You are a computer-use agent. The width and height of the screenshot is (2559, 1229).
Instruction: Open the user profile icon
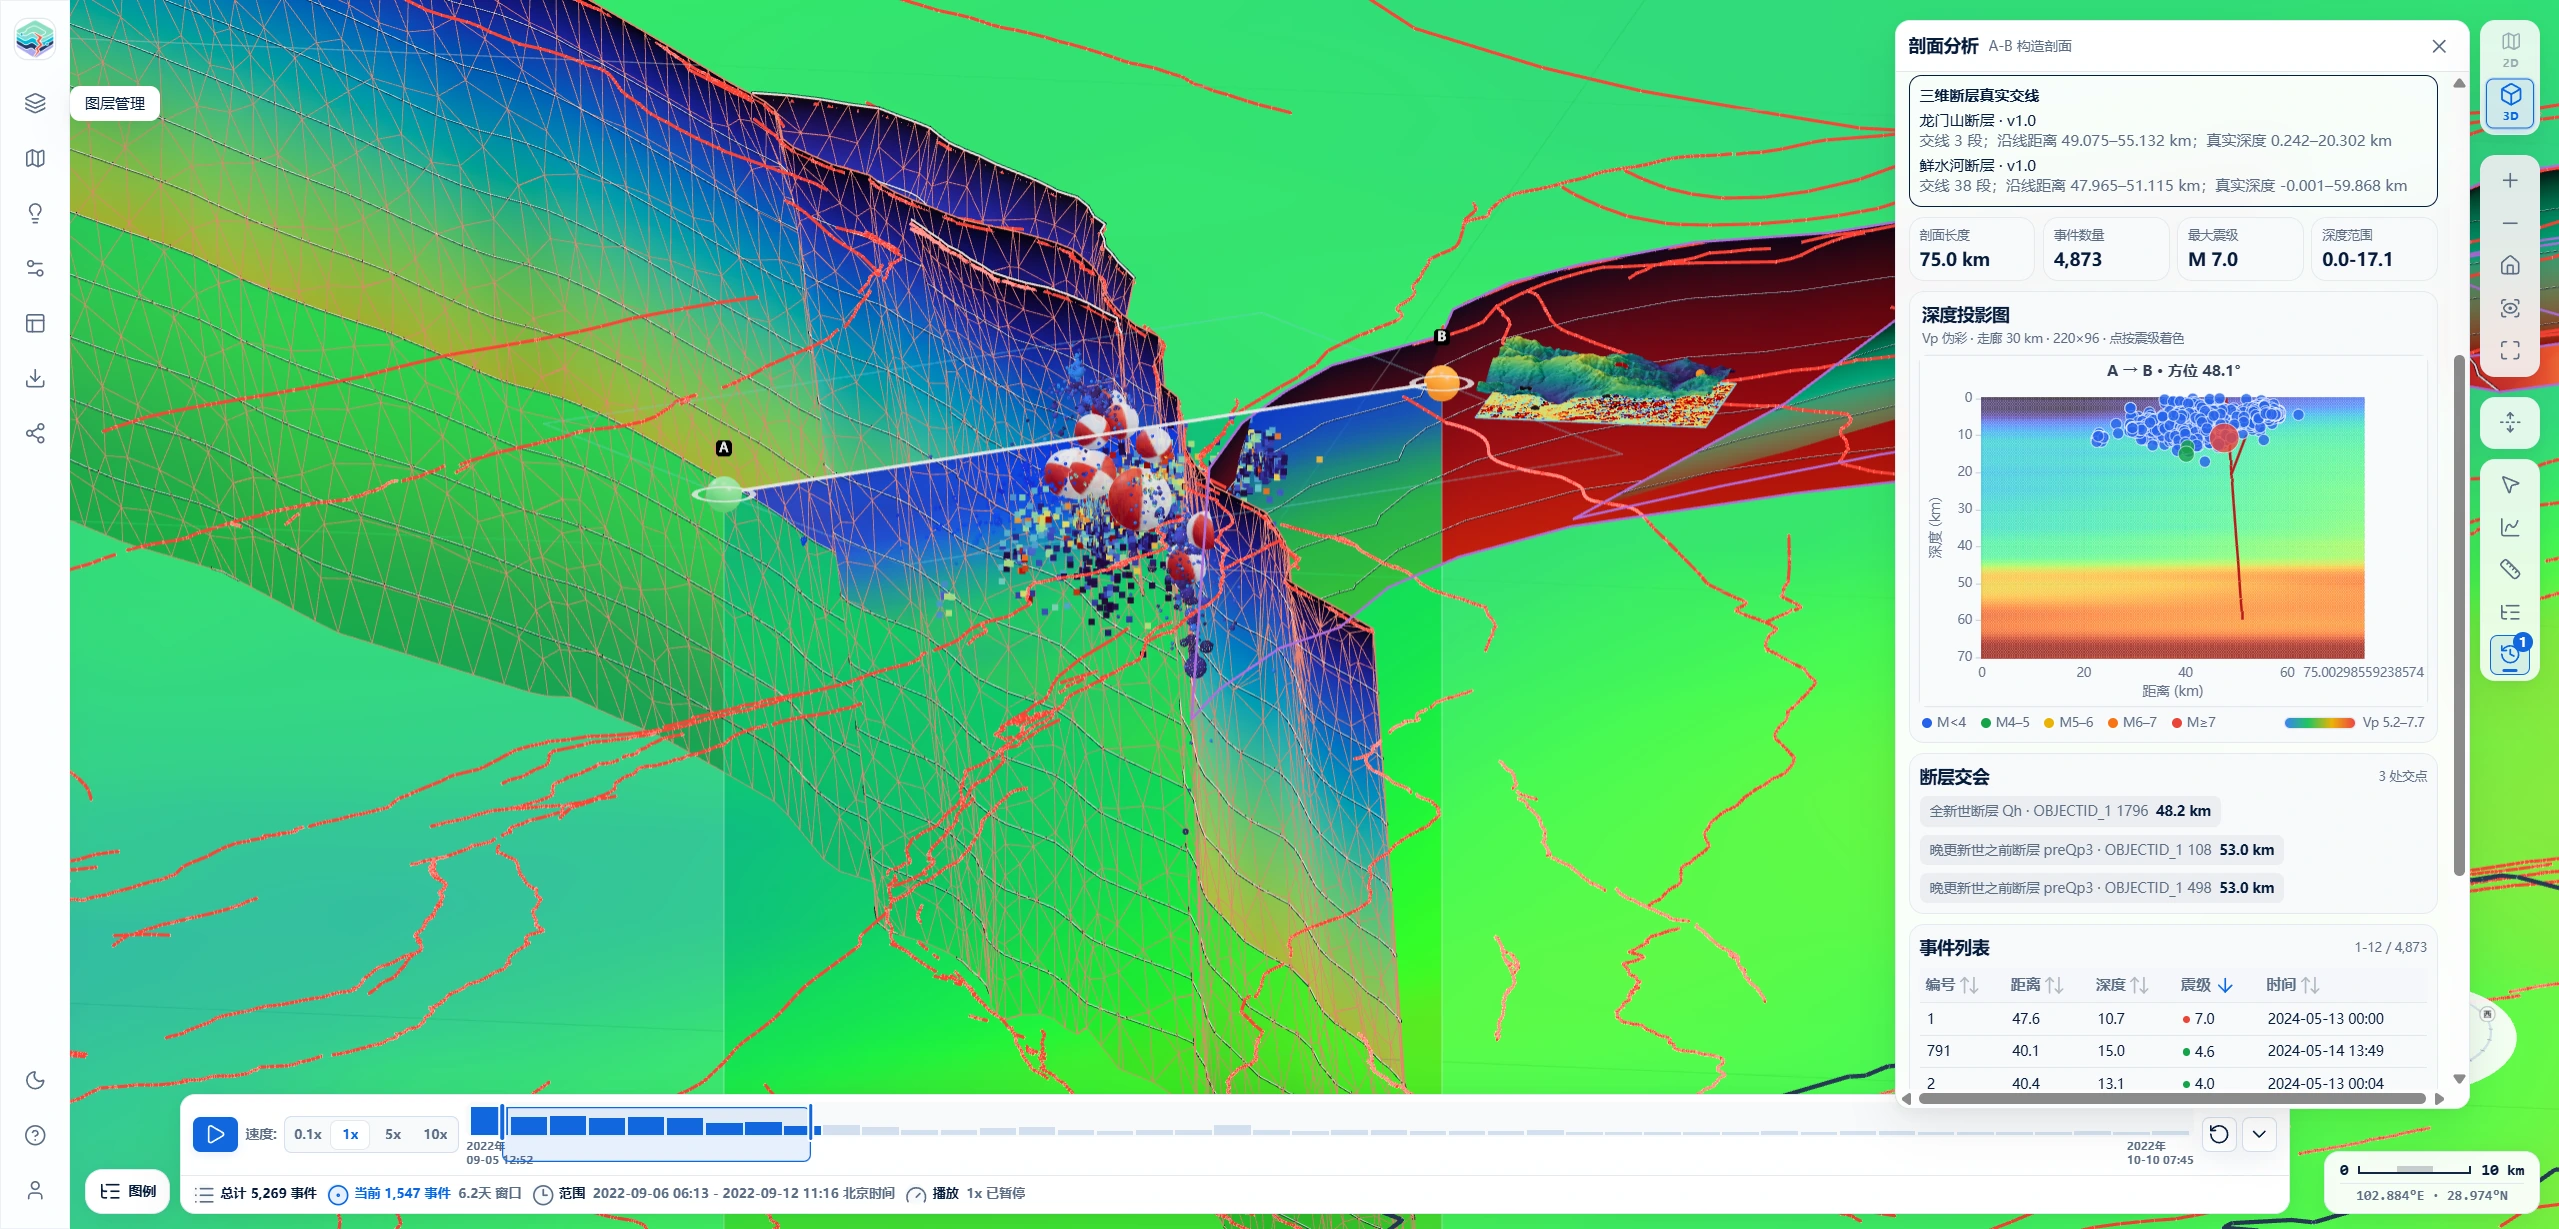(x=35, y=1190)
